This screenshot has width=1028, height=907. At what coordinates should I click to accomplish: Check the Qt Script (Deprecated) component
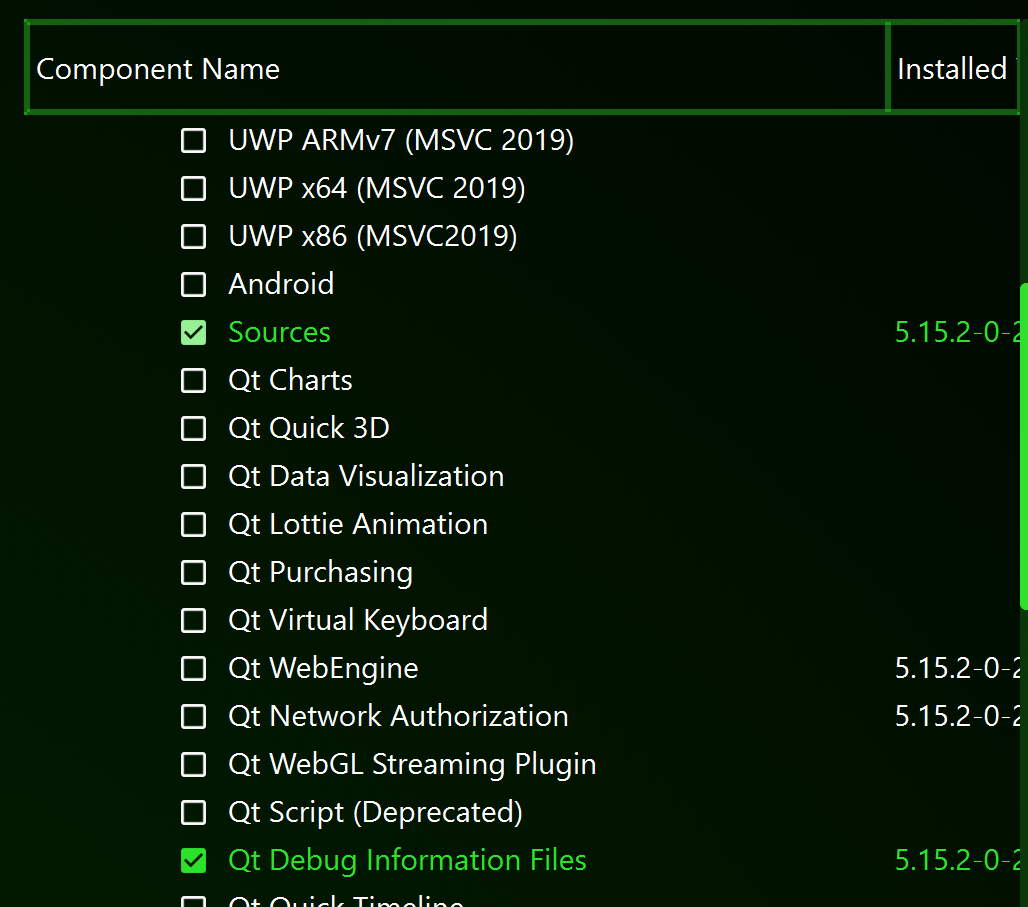(193, 812)
